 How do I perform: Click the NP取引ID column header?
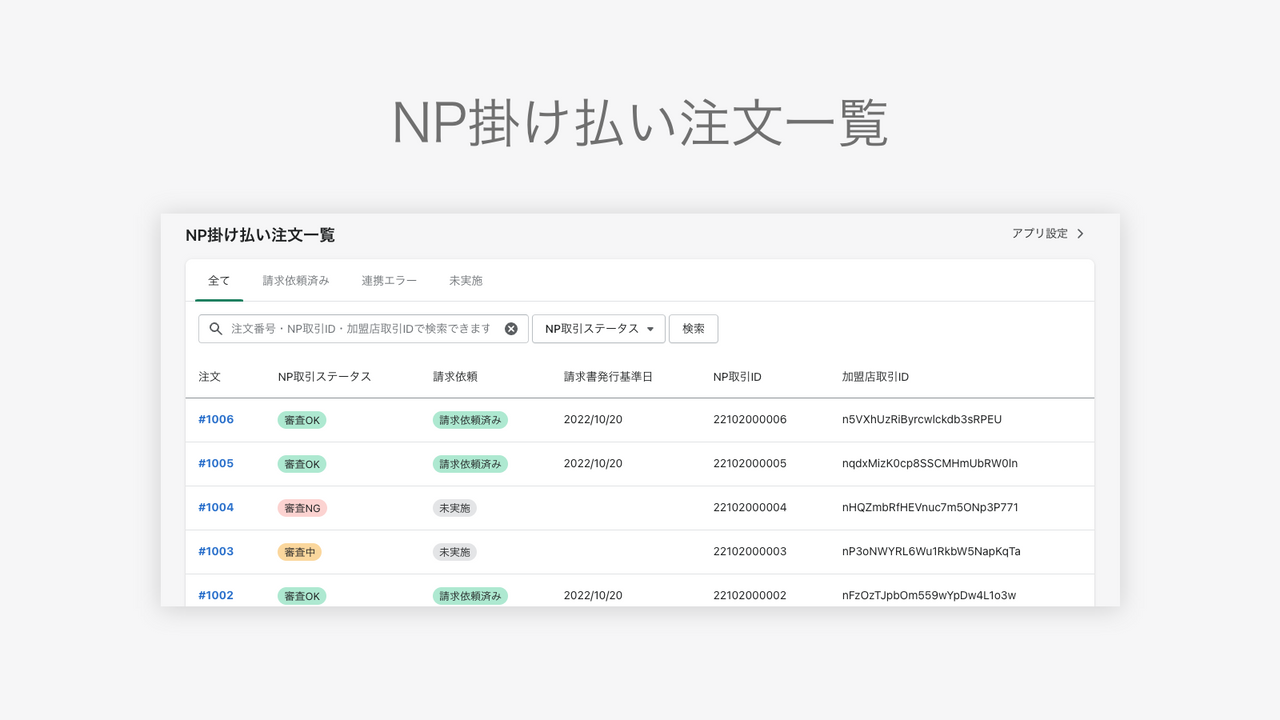[738, 377]
